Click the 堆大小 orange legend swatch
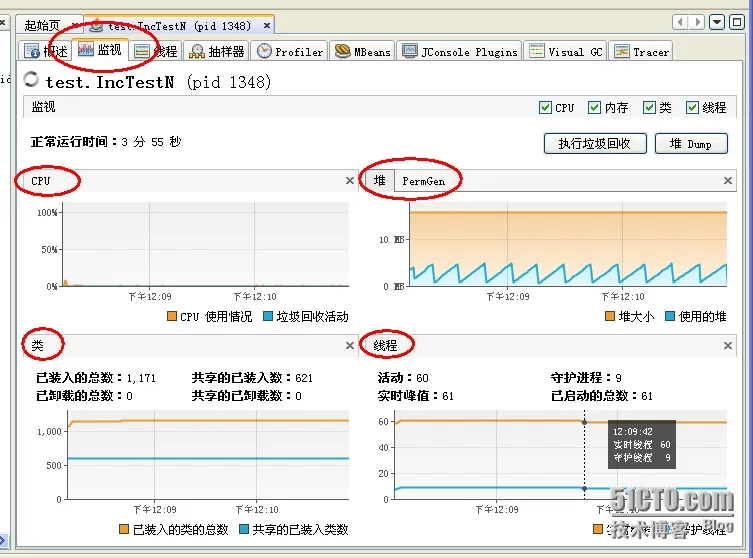 (610, 316)
